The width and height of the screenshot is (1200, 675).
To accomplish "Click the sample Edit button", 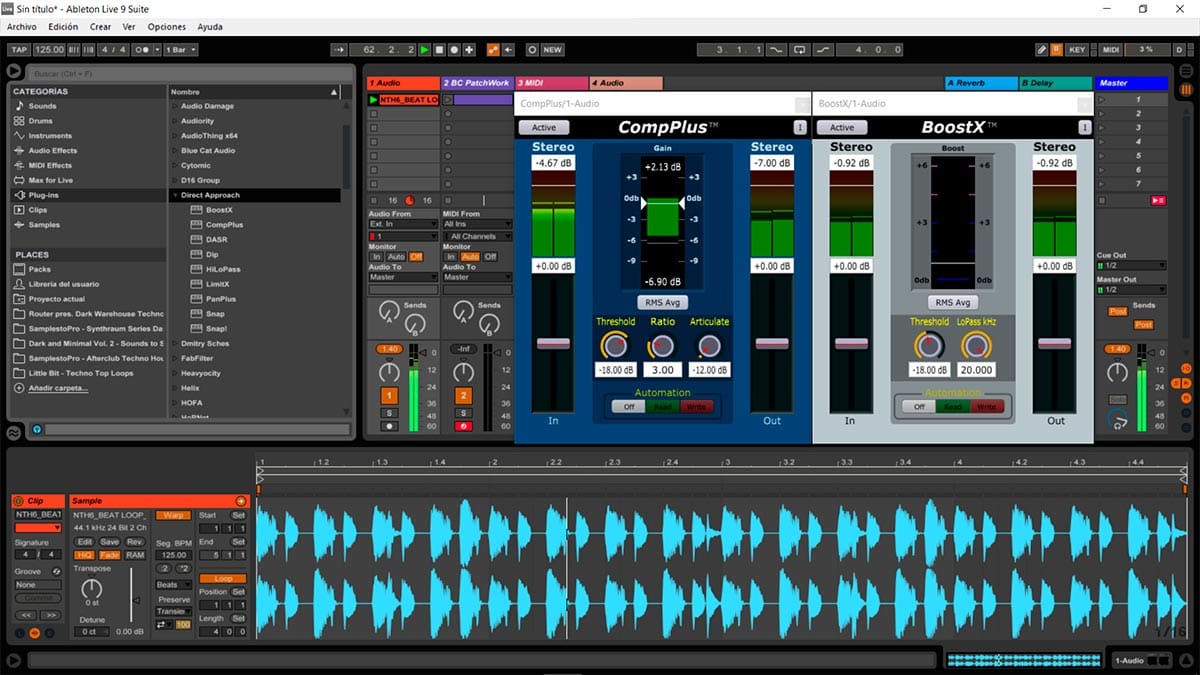I will (85, 542).
